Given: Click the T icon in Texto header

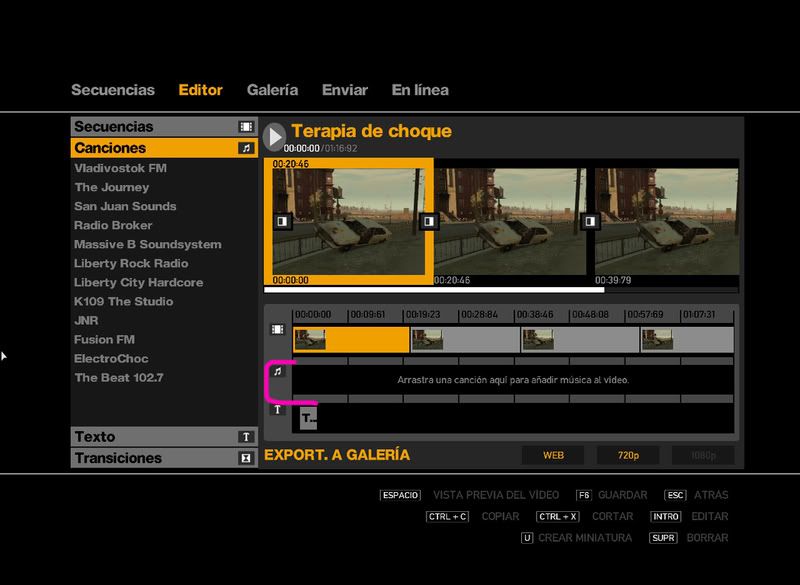Looking at the screenshot, I should pos(246,437).
